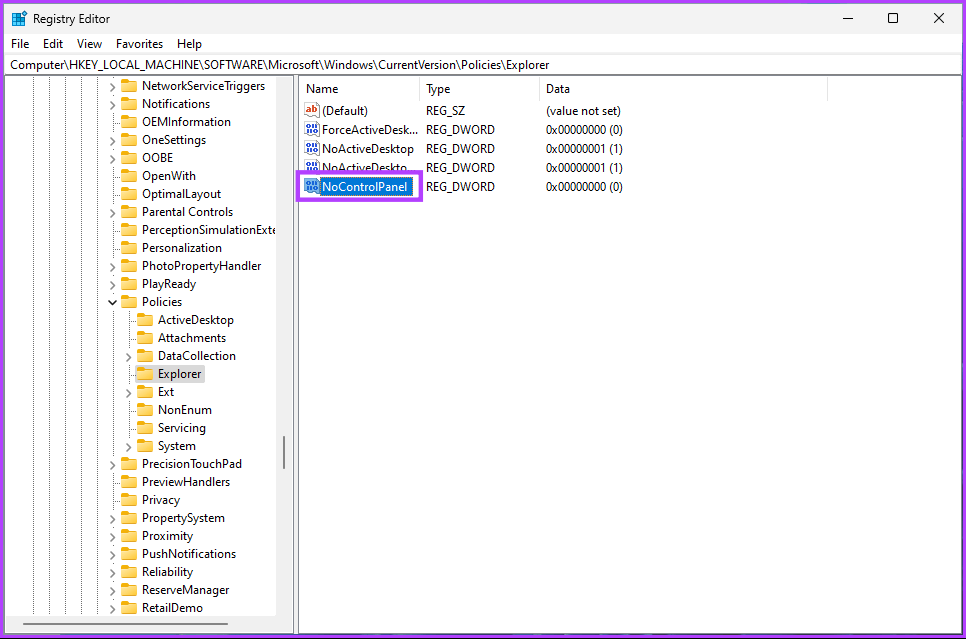This screenshot has height=639, width=966.
Task: Click data 0x00000000 (0) of ForceActiveDesk... row
Action: point(584,130)
